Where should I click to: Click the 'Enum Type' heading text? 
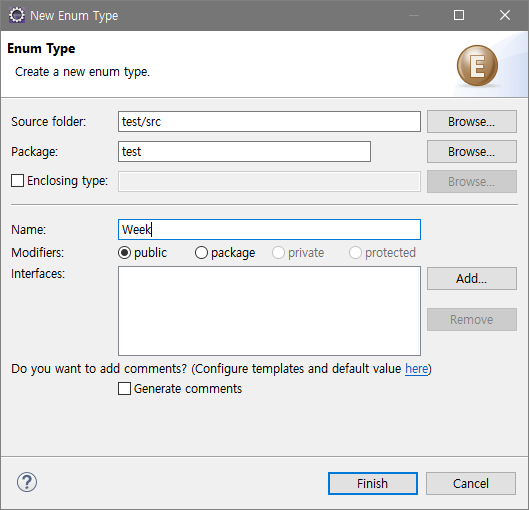pos(41,49)
